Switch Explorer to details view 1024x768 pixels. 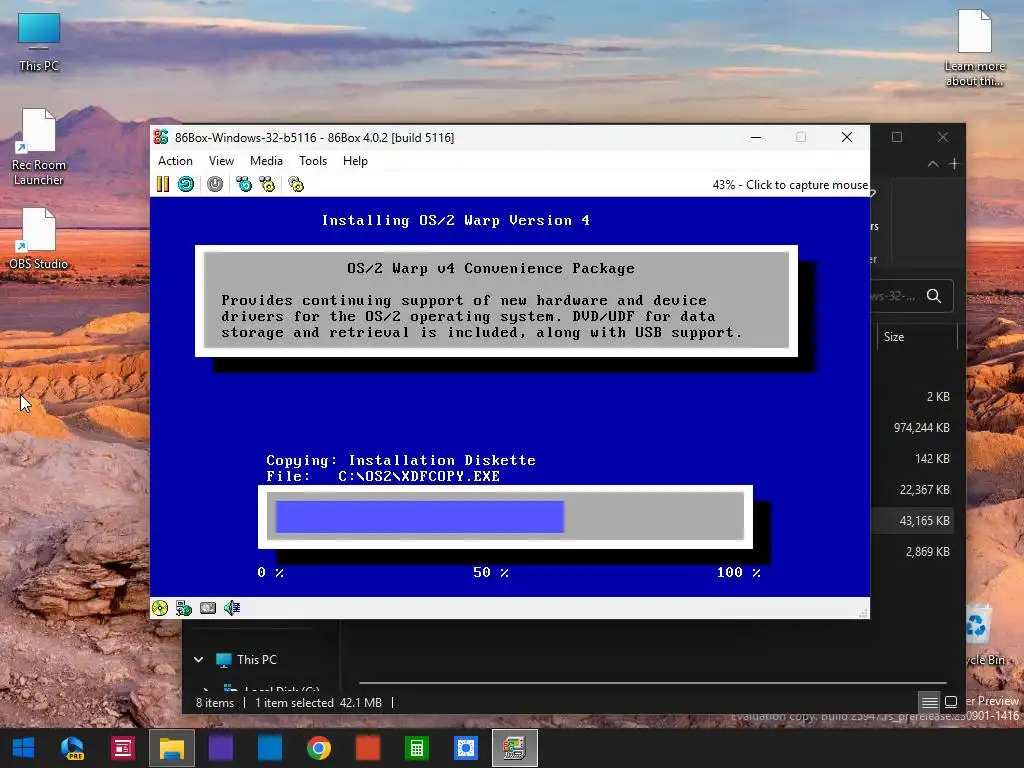[929, 702]
